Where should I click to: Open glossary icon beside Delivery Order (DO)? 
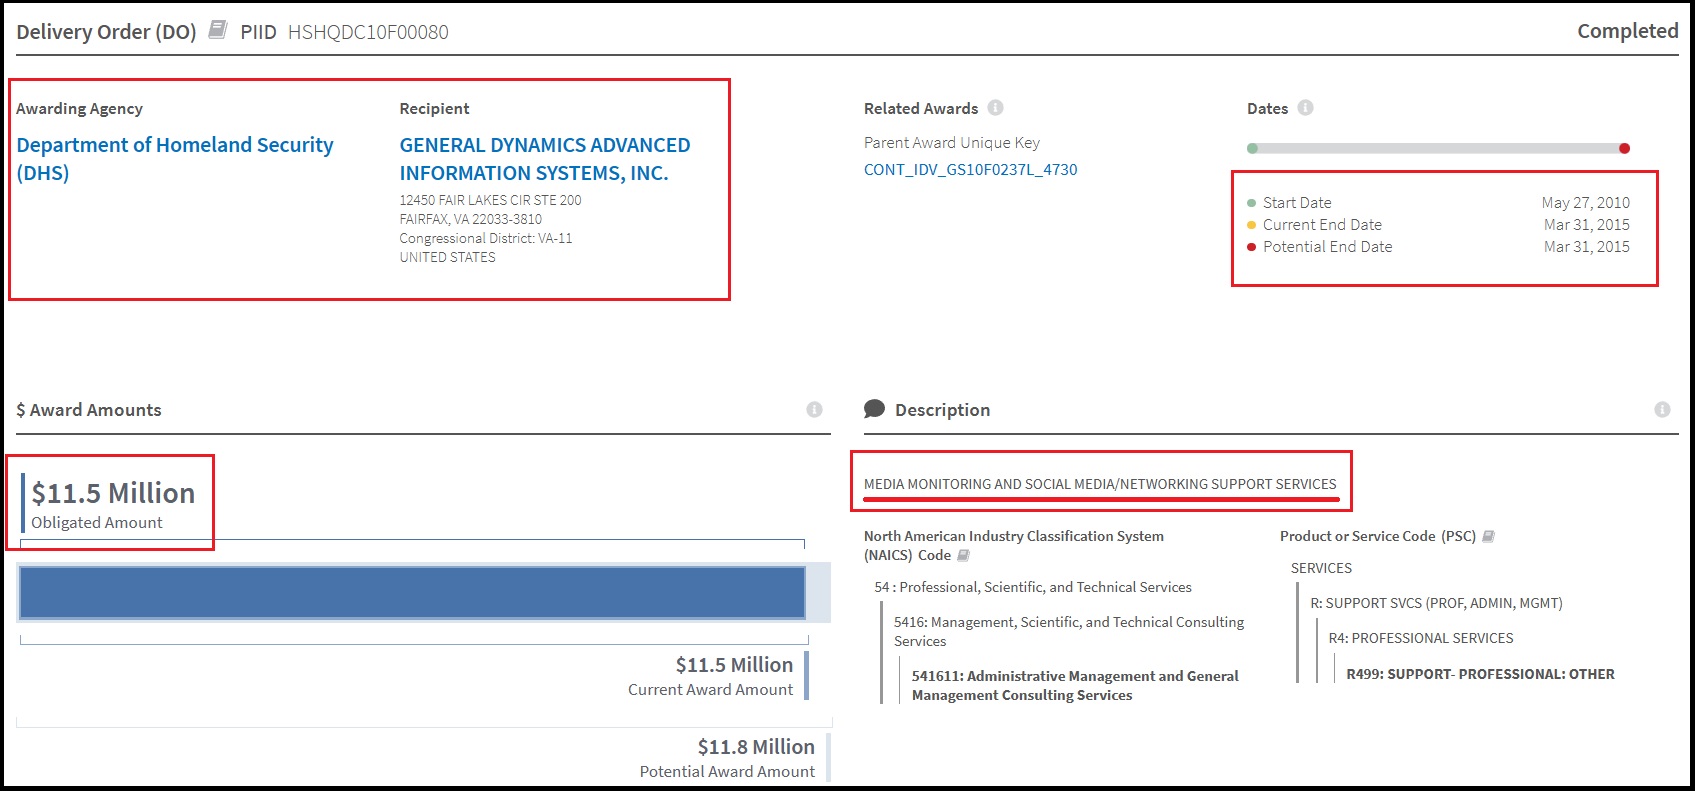click(217, 30)
